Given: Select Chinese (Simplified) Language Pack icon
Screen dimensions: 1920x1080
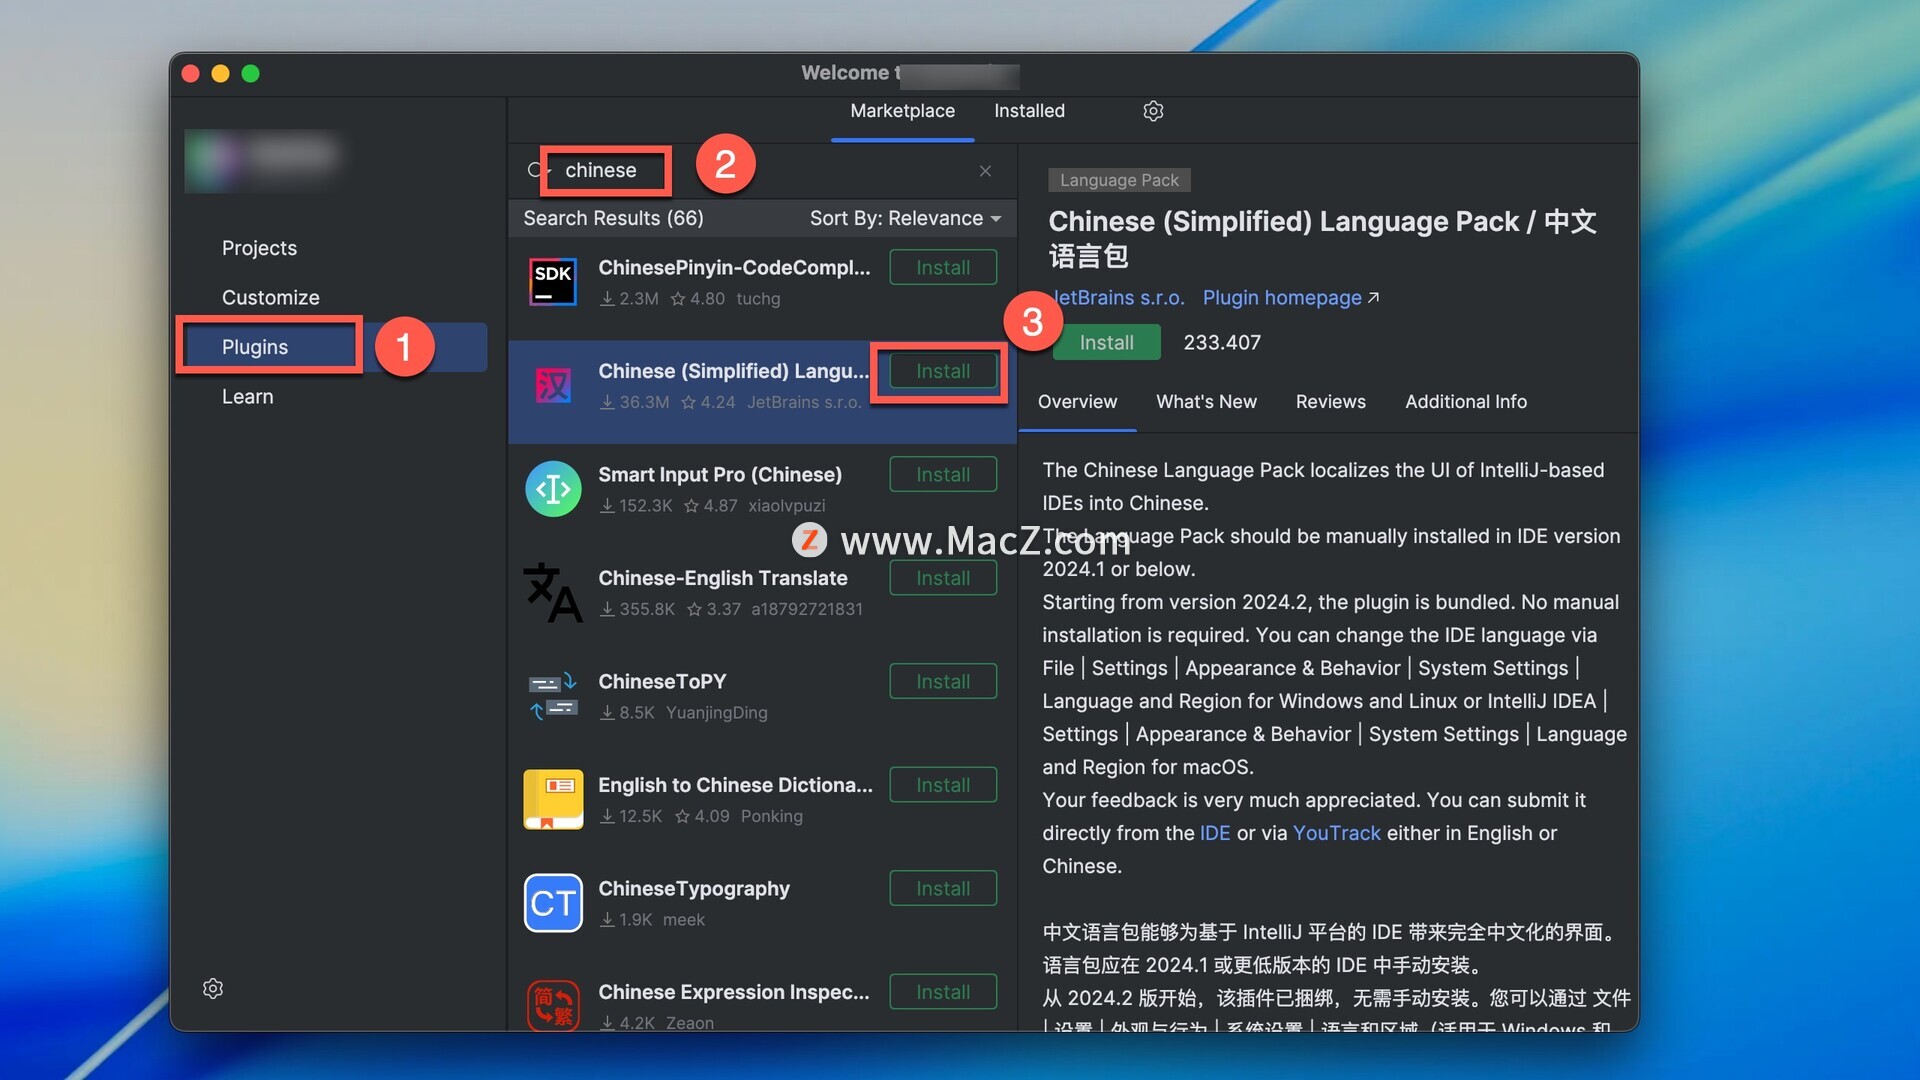Looking at the screenshot, I should tap(553, 385).
